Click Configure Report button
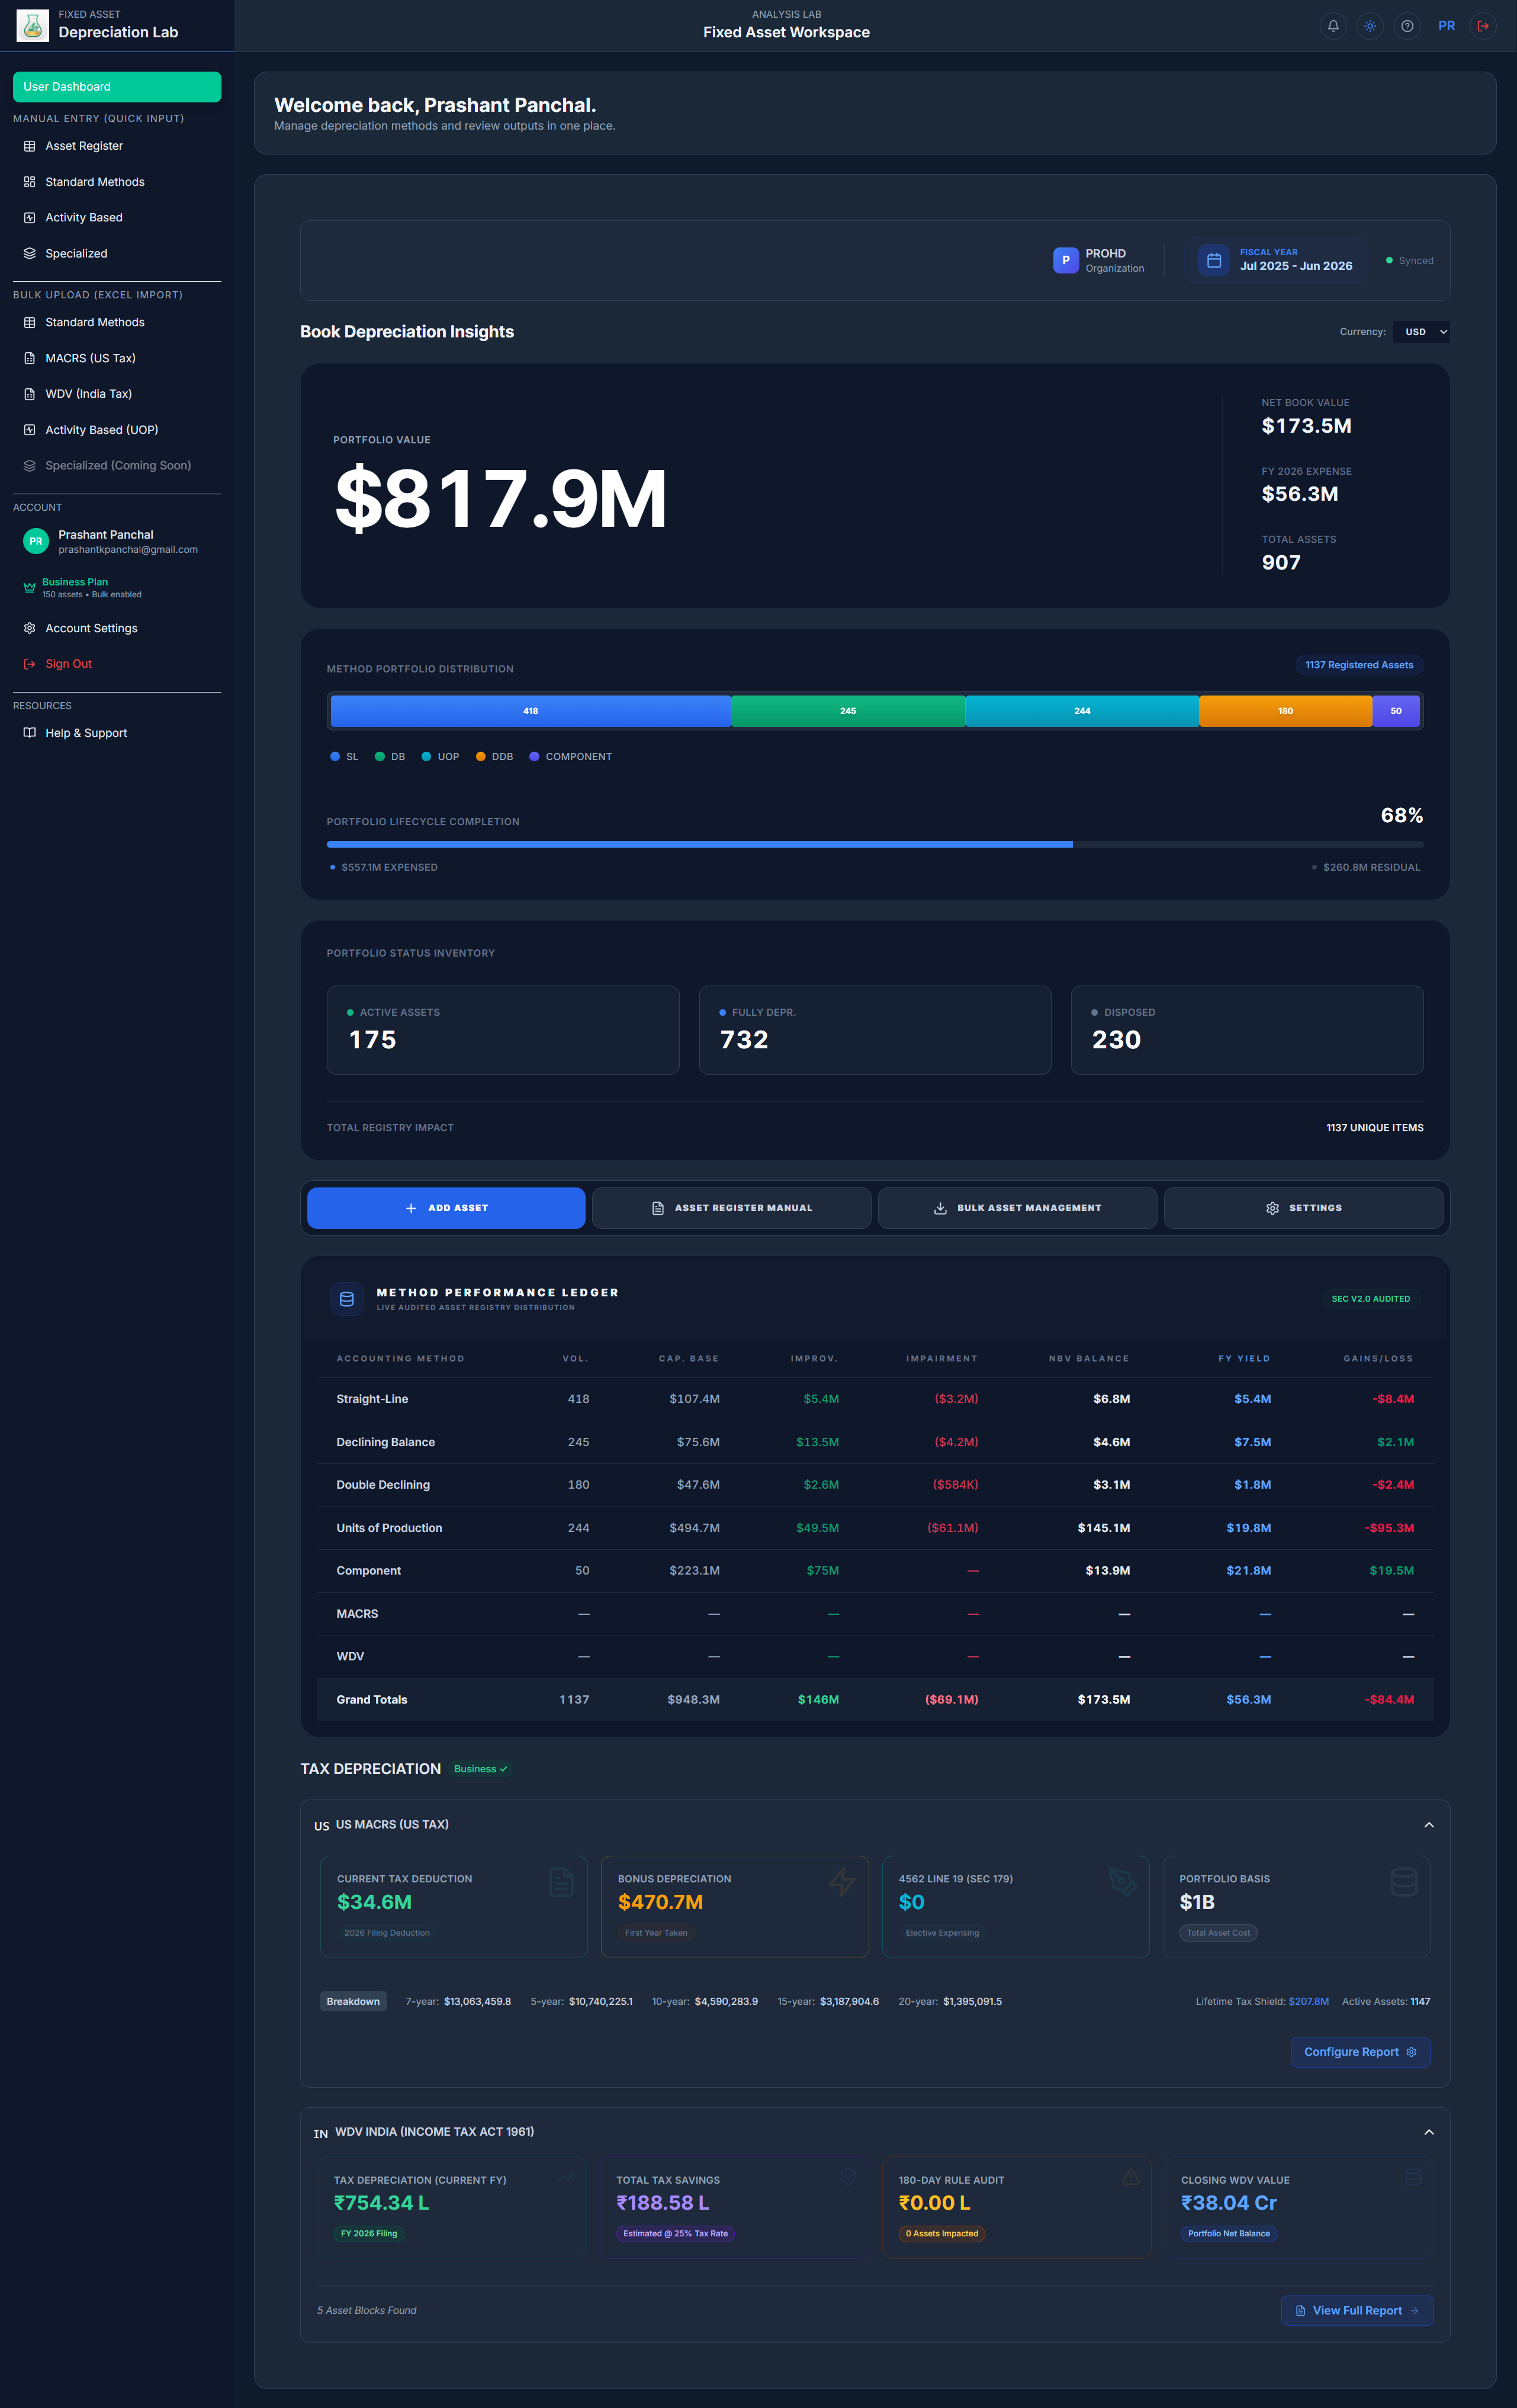This screenshot has height=2408, width=1517. pyautogui.click(x=1359, y=2052)
